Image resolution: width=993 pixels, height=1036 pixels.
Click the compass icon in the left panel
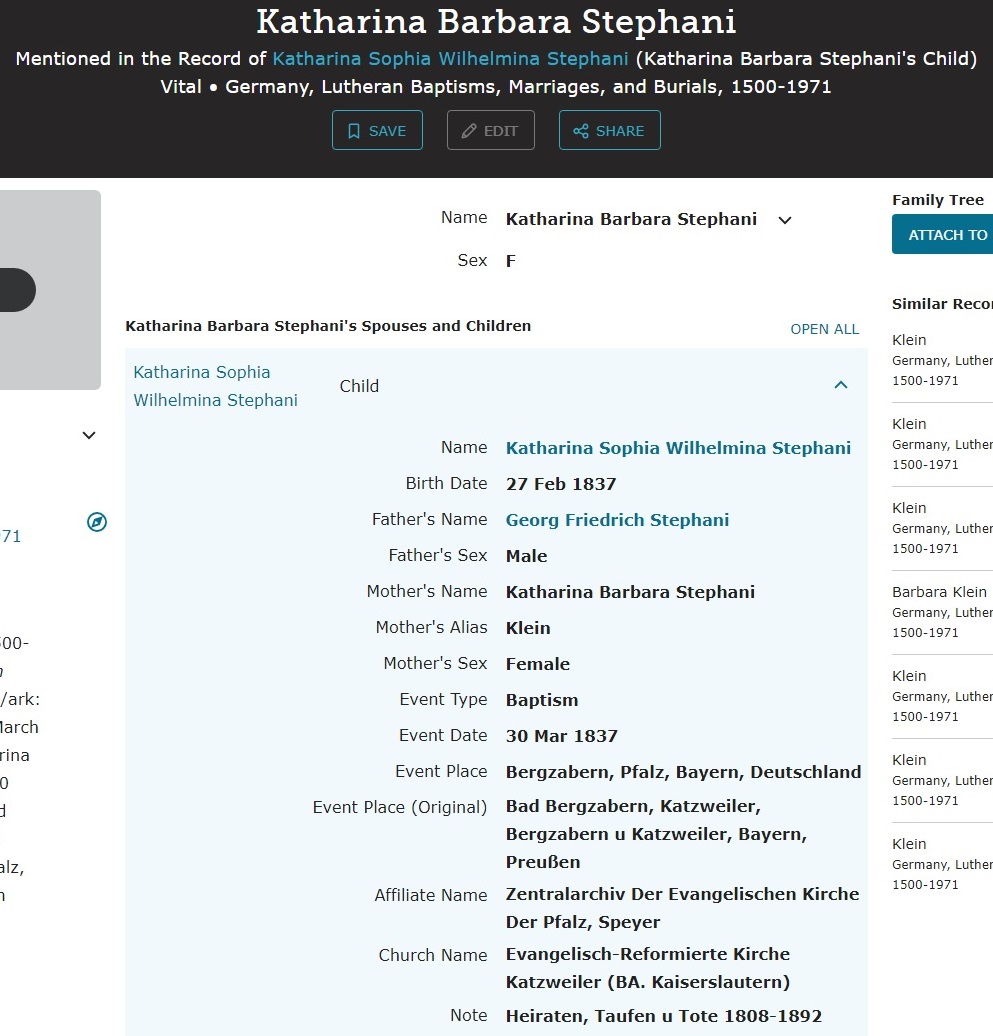[x=97, y=522]
